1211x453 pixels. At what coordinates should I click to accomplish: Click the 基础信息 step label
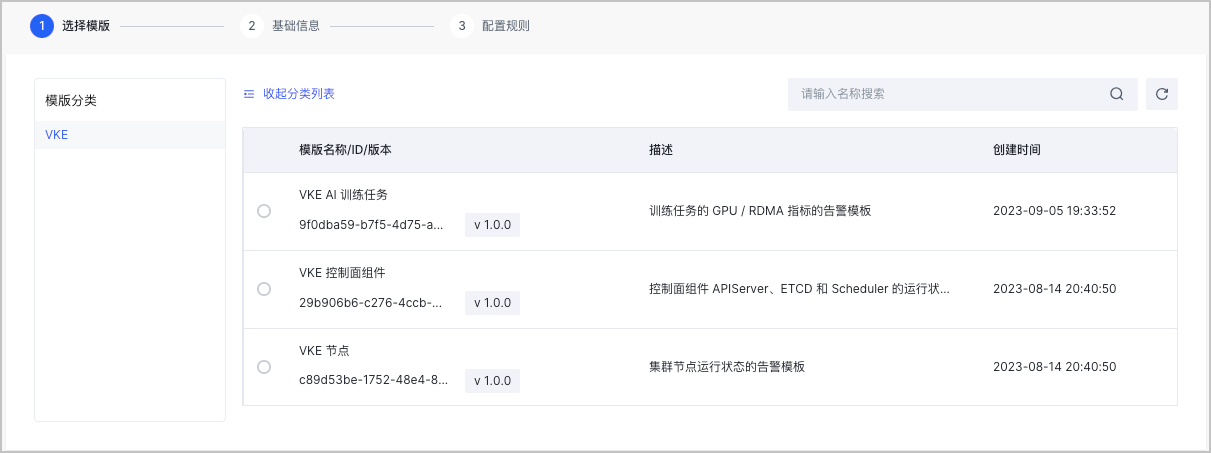tap(296, 26)
